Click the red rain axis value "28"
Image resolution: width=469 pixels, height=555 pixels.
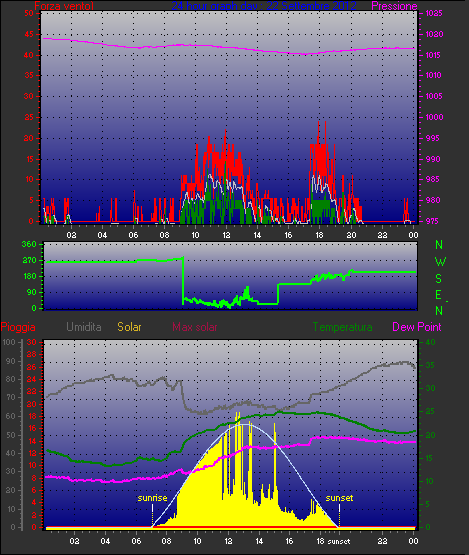(32, 354)
